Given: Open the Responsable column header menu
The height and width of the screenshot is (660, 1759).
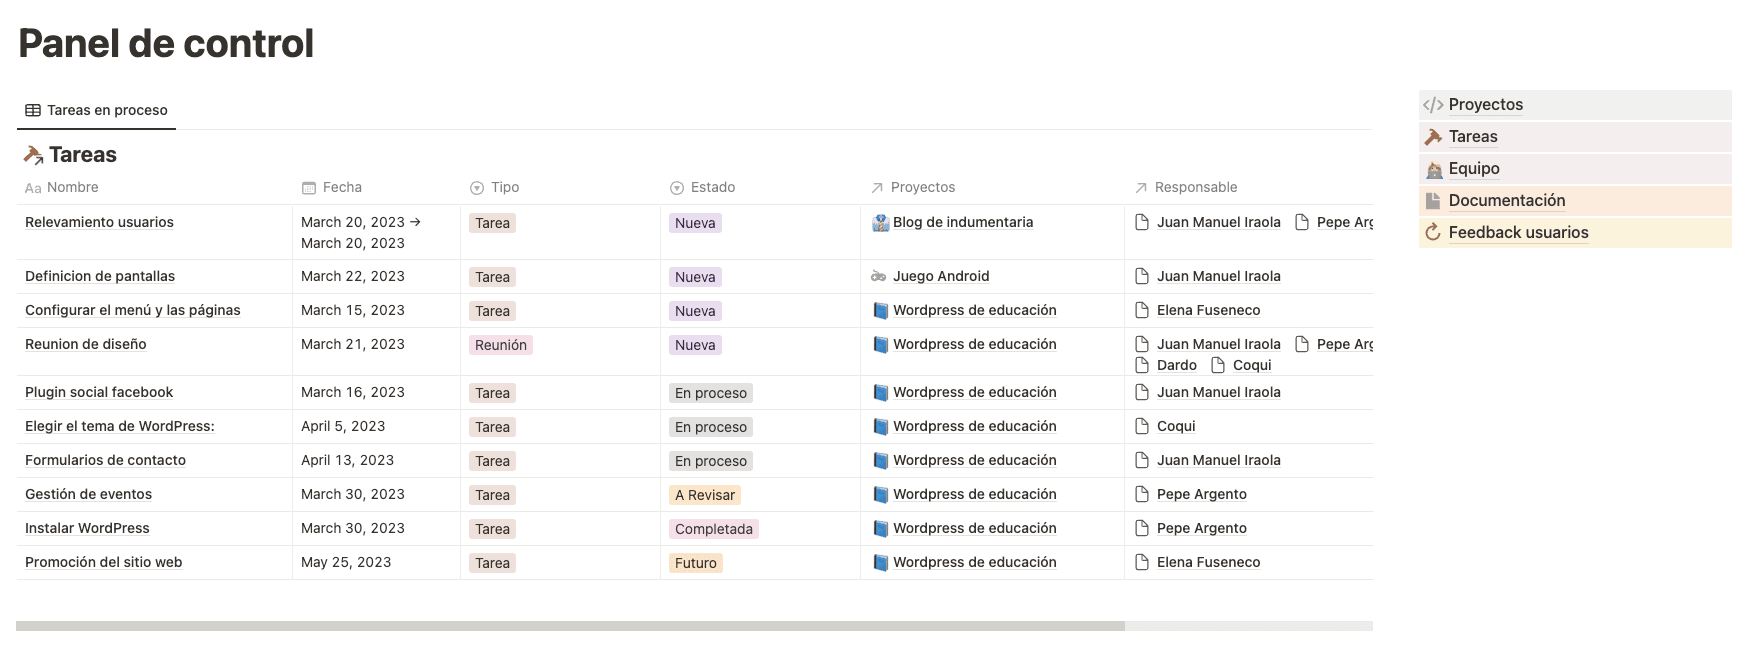Looking at the screenshot, I should [x=1195, y=188].
